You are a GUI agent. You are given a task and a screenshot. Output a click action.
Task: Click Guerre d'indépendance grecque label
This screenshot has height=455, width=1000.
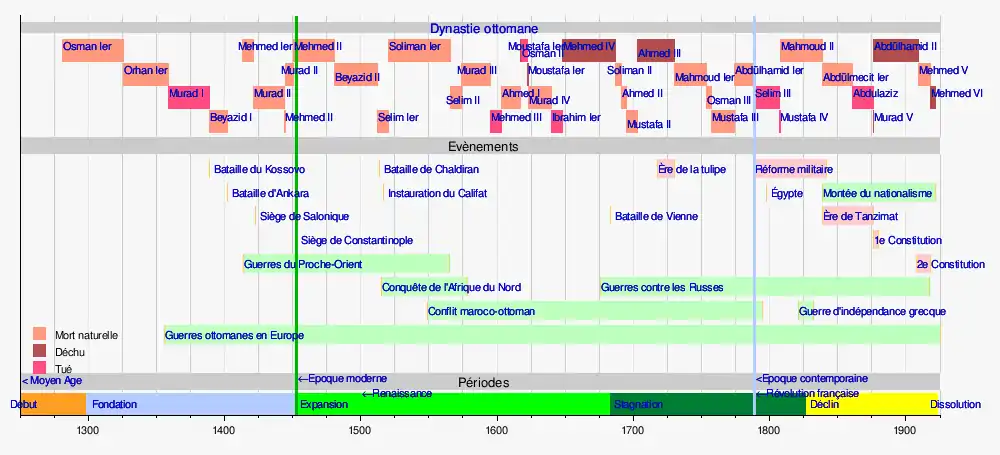tap(872, 312)
